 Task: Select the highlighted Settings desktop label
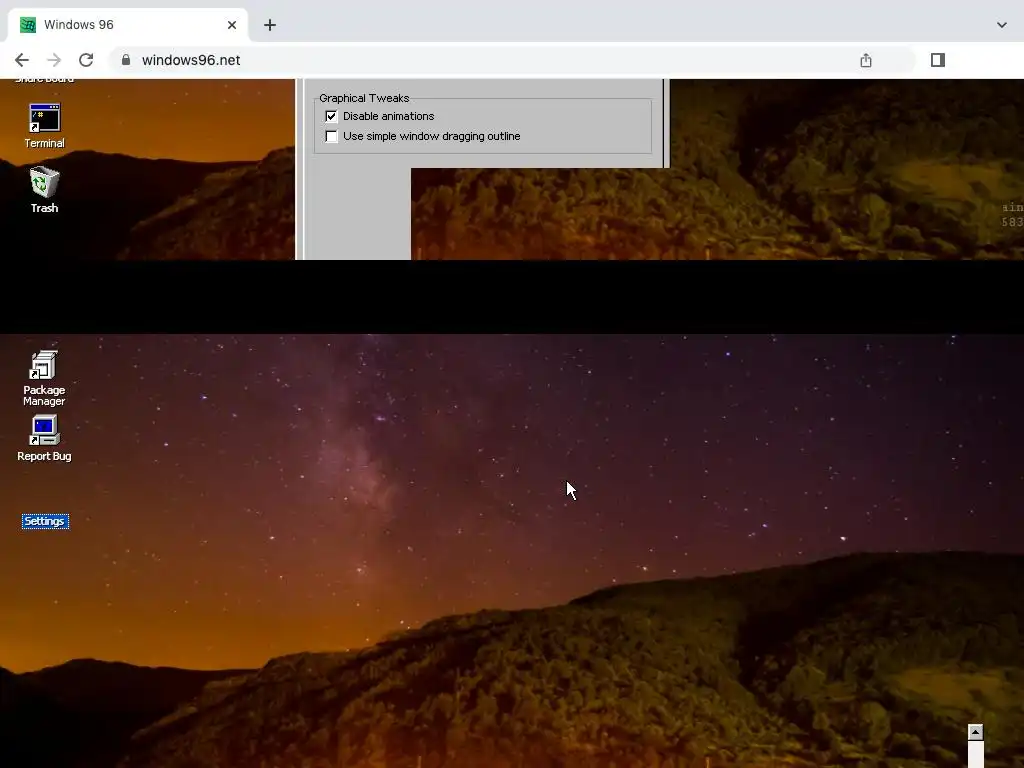click(x=45, y=521)
